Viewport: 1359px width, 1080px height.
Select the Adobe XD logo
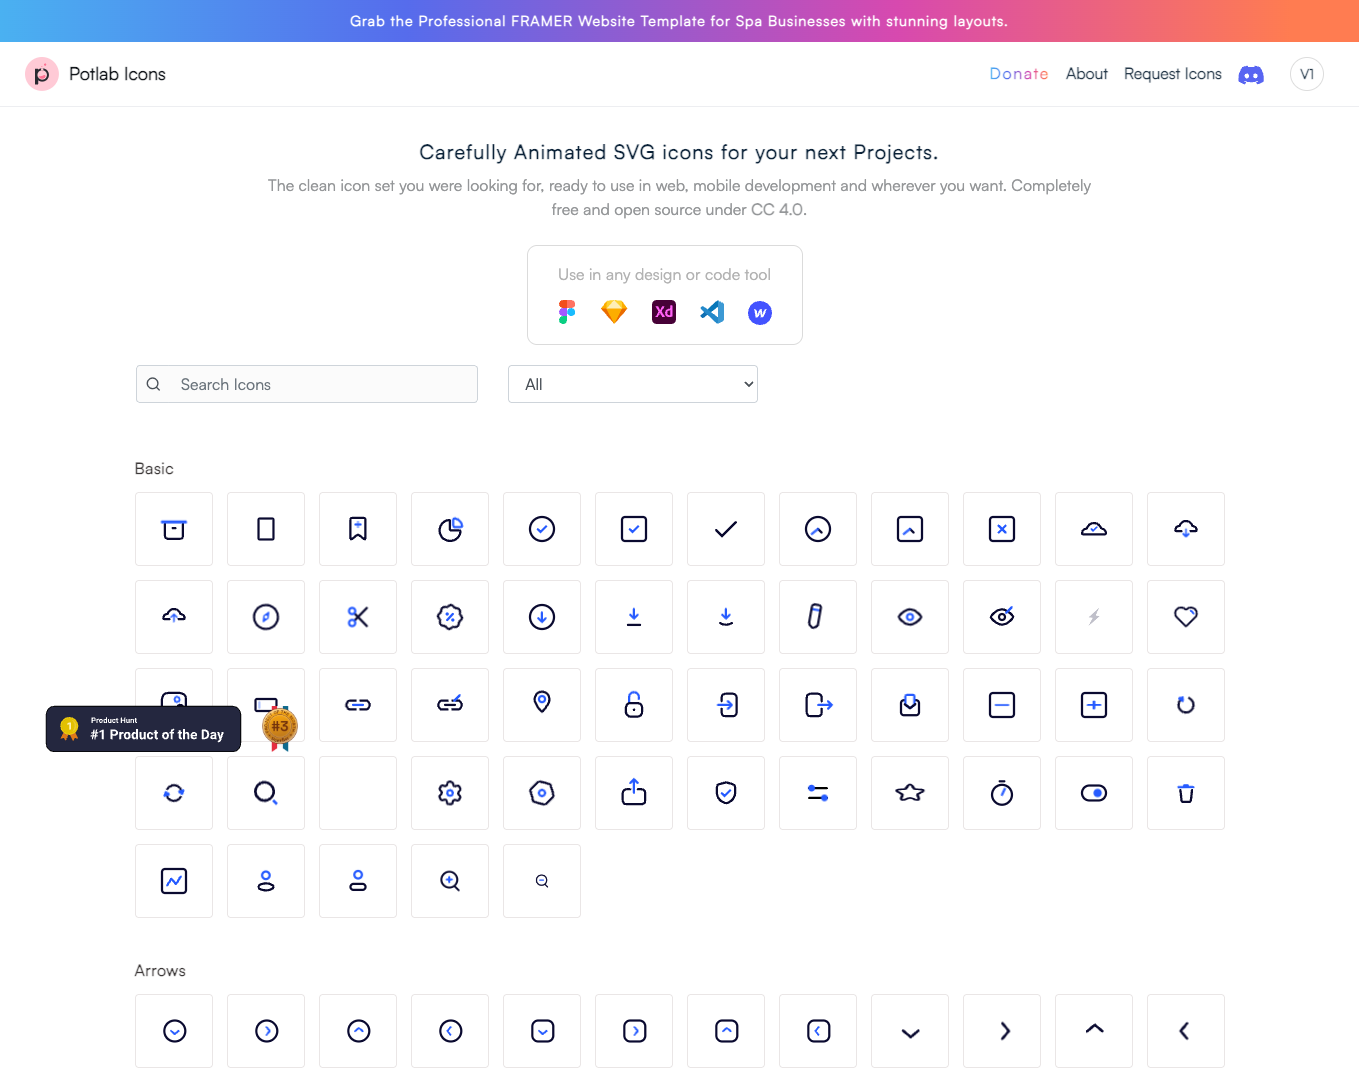pos(663,312)
